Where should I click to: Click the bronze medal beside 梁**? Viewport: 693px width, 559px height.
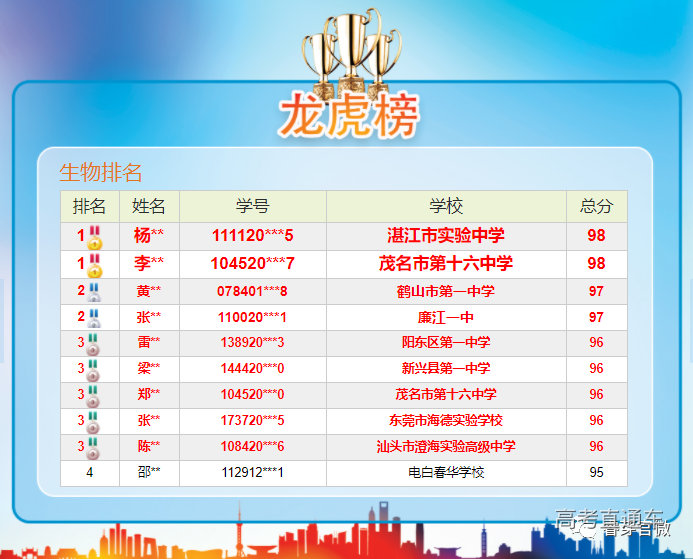[93, 370]
